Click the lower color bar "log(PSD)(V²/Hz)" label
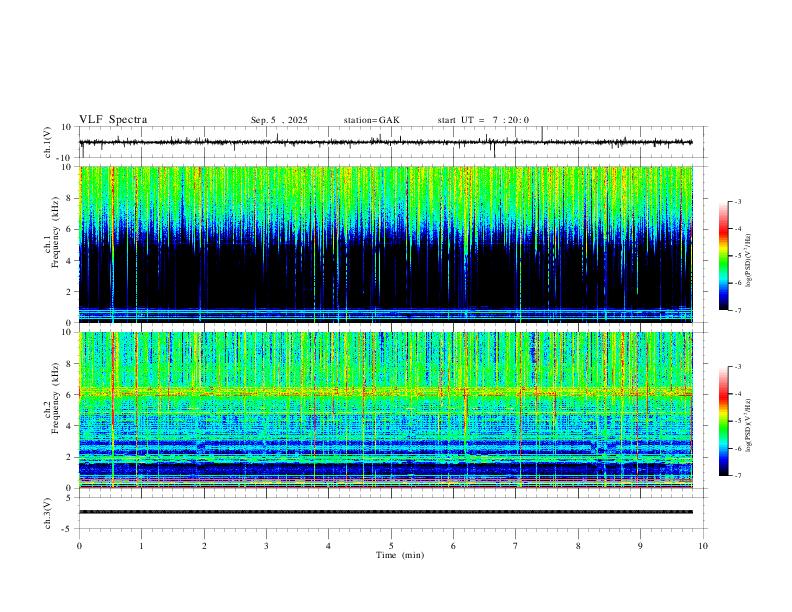Viewport: 792px width, 612px height. [x=749, y=425]
